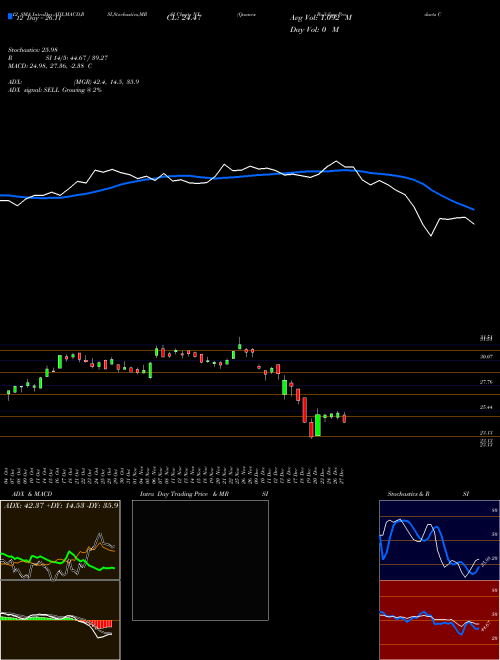
Task: Click the tall green candle after the low
Action: 318,425
